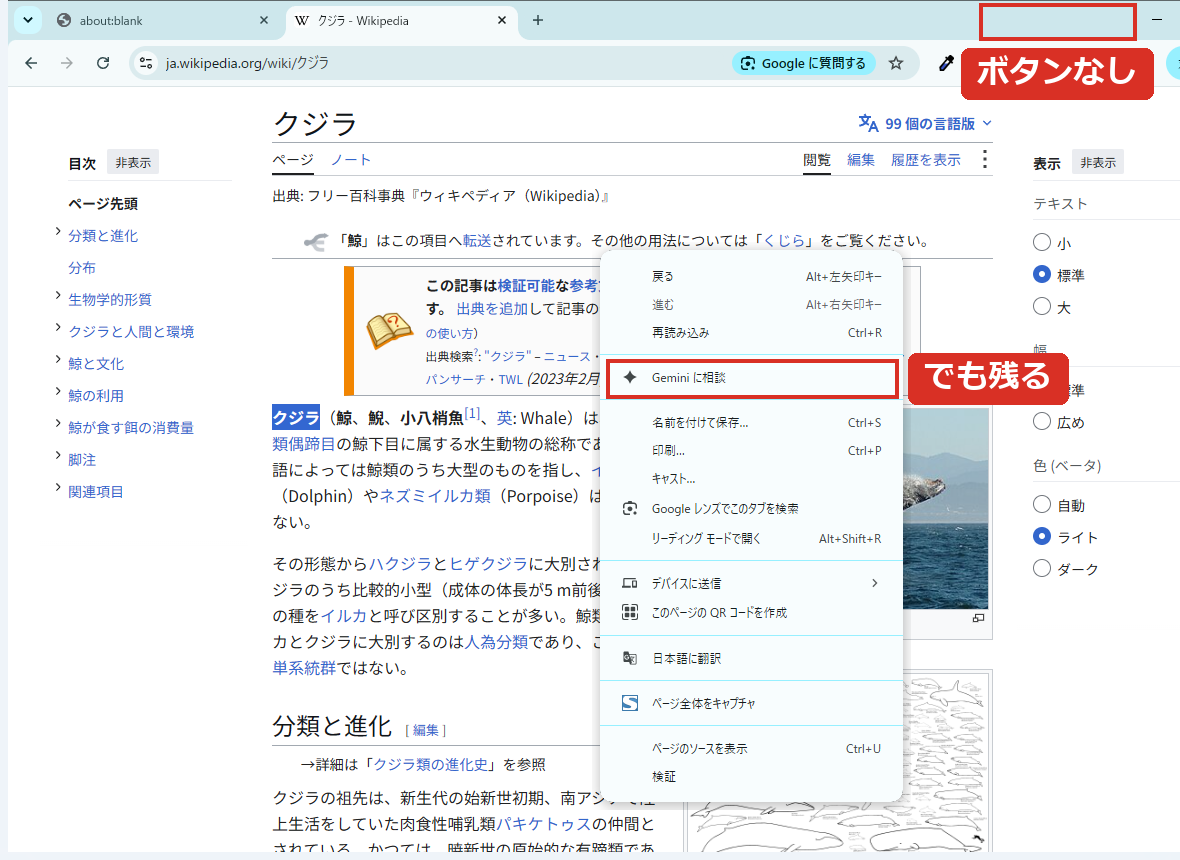Select 自動 color radio
This screenshot has width=1180, height=860.
[x=1042, y=504]
